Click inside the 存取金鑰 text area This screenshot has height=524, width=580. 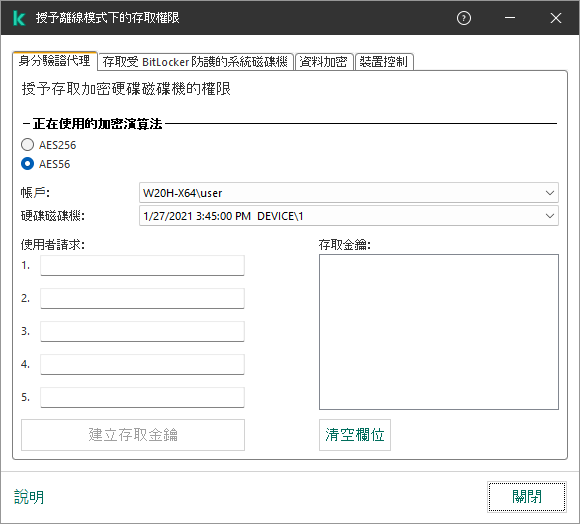tap(439, 332)
